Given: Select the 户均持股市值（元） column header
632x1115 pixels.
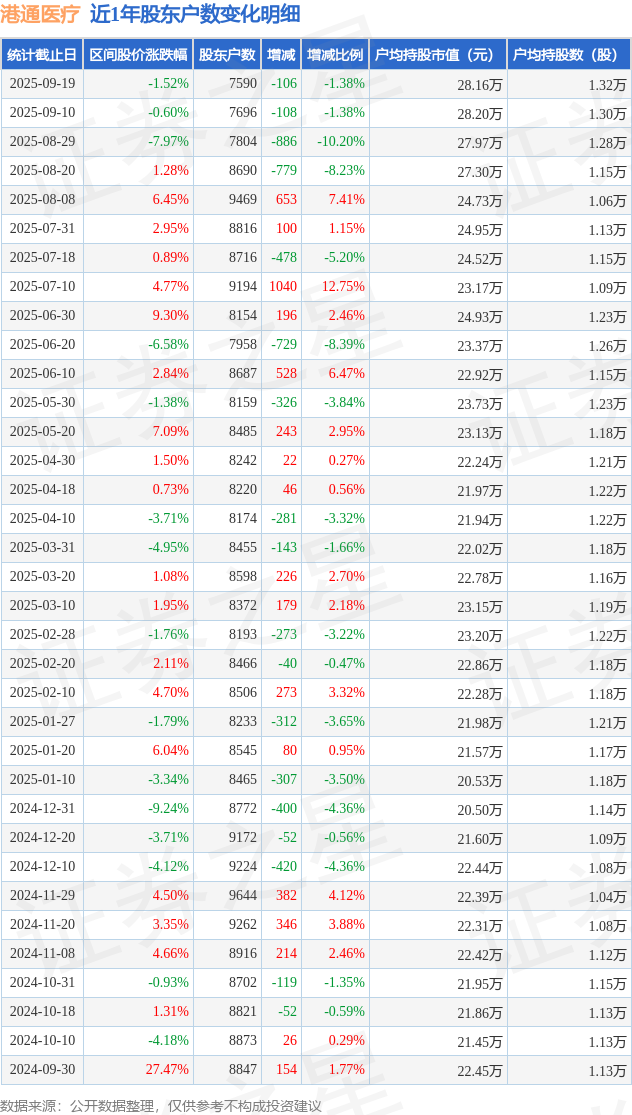Looking at the screenshot, I should tap(437, 55).
